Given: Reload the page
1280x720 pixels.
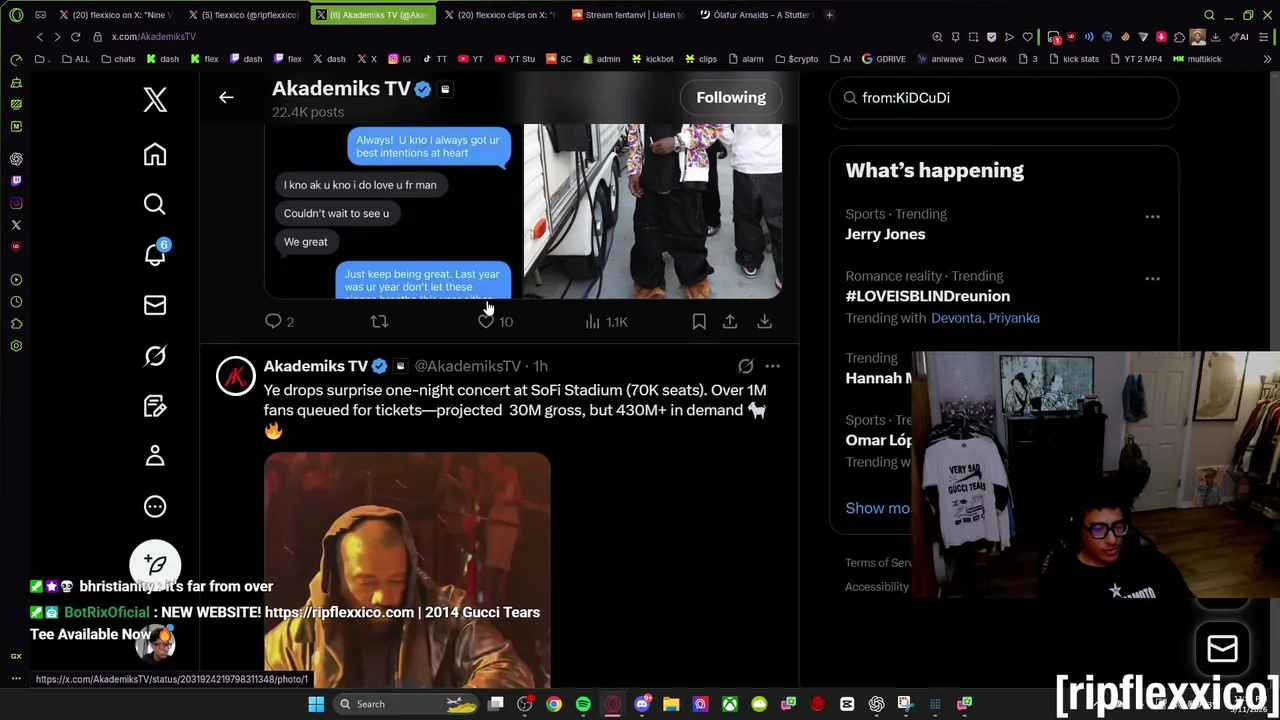Looking at the screenshot, I should coord(75,37).
